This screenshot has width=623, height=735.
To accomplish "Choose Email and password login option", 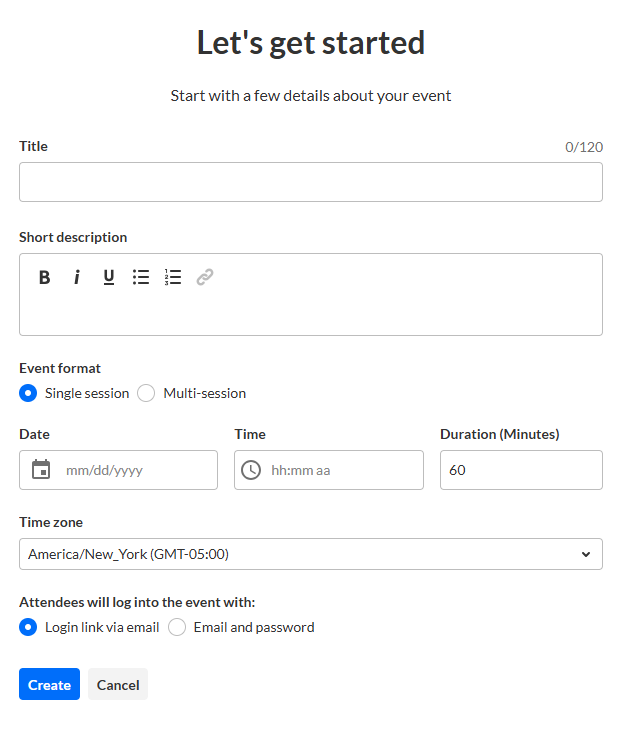I will pyautogui.click(x=177, y=628).
